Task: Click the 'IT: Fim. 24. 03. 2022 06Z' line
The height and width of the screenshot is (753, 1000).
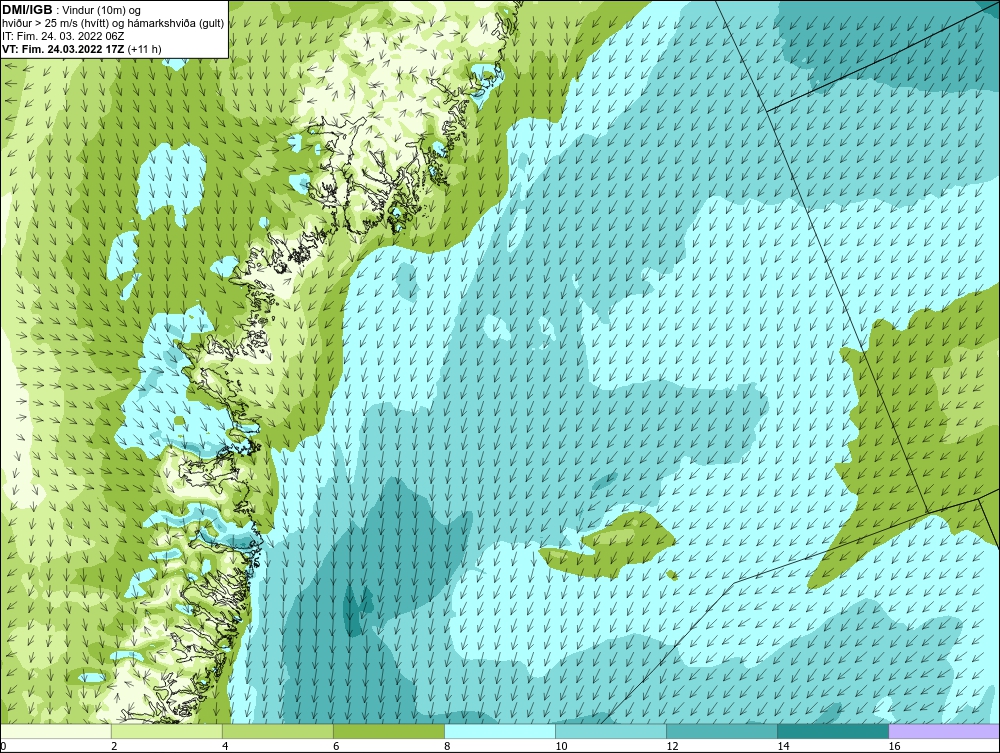Action: coord(62,36)
